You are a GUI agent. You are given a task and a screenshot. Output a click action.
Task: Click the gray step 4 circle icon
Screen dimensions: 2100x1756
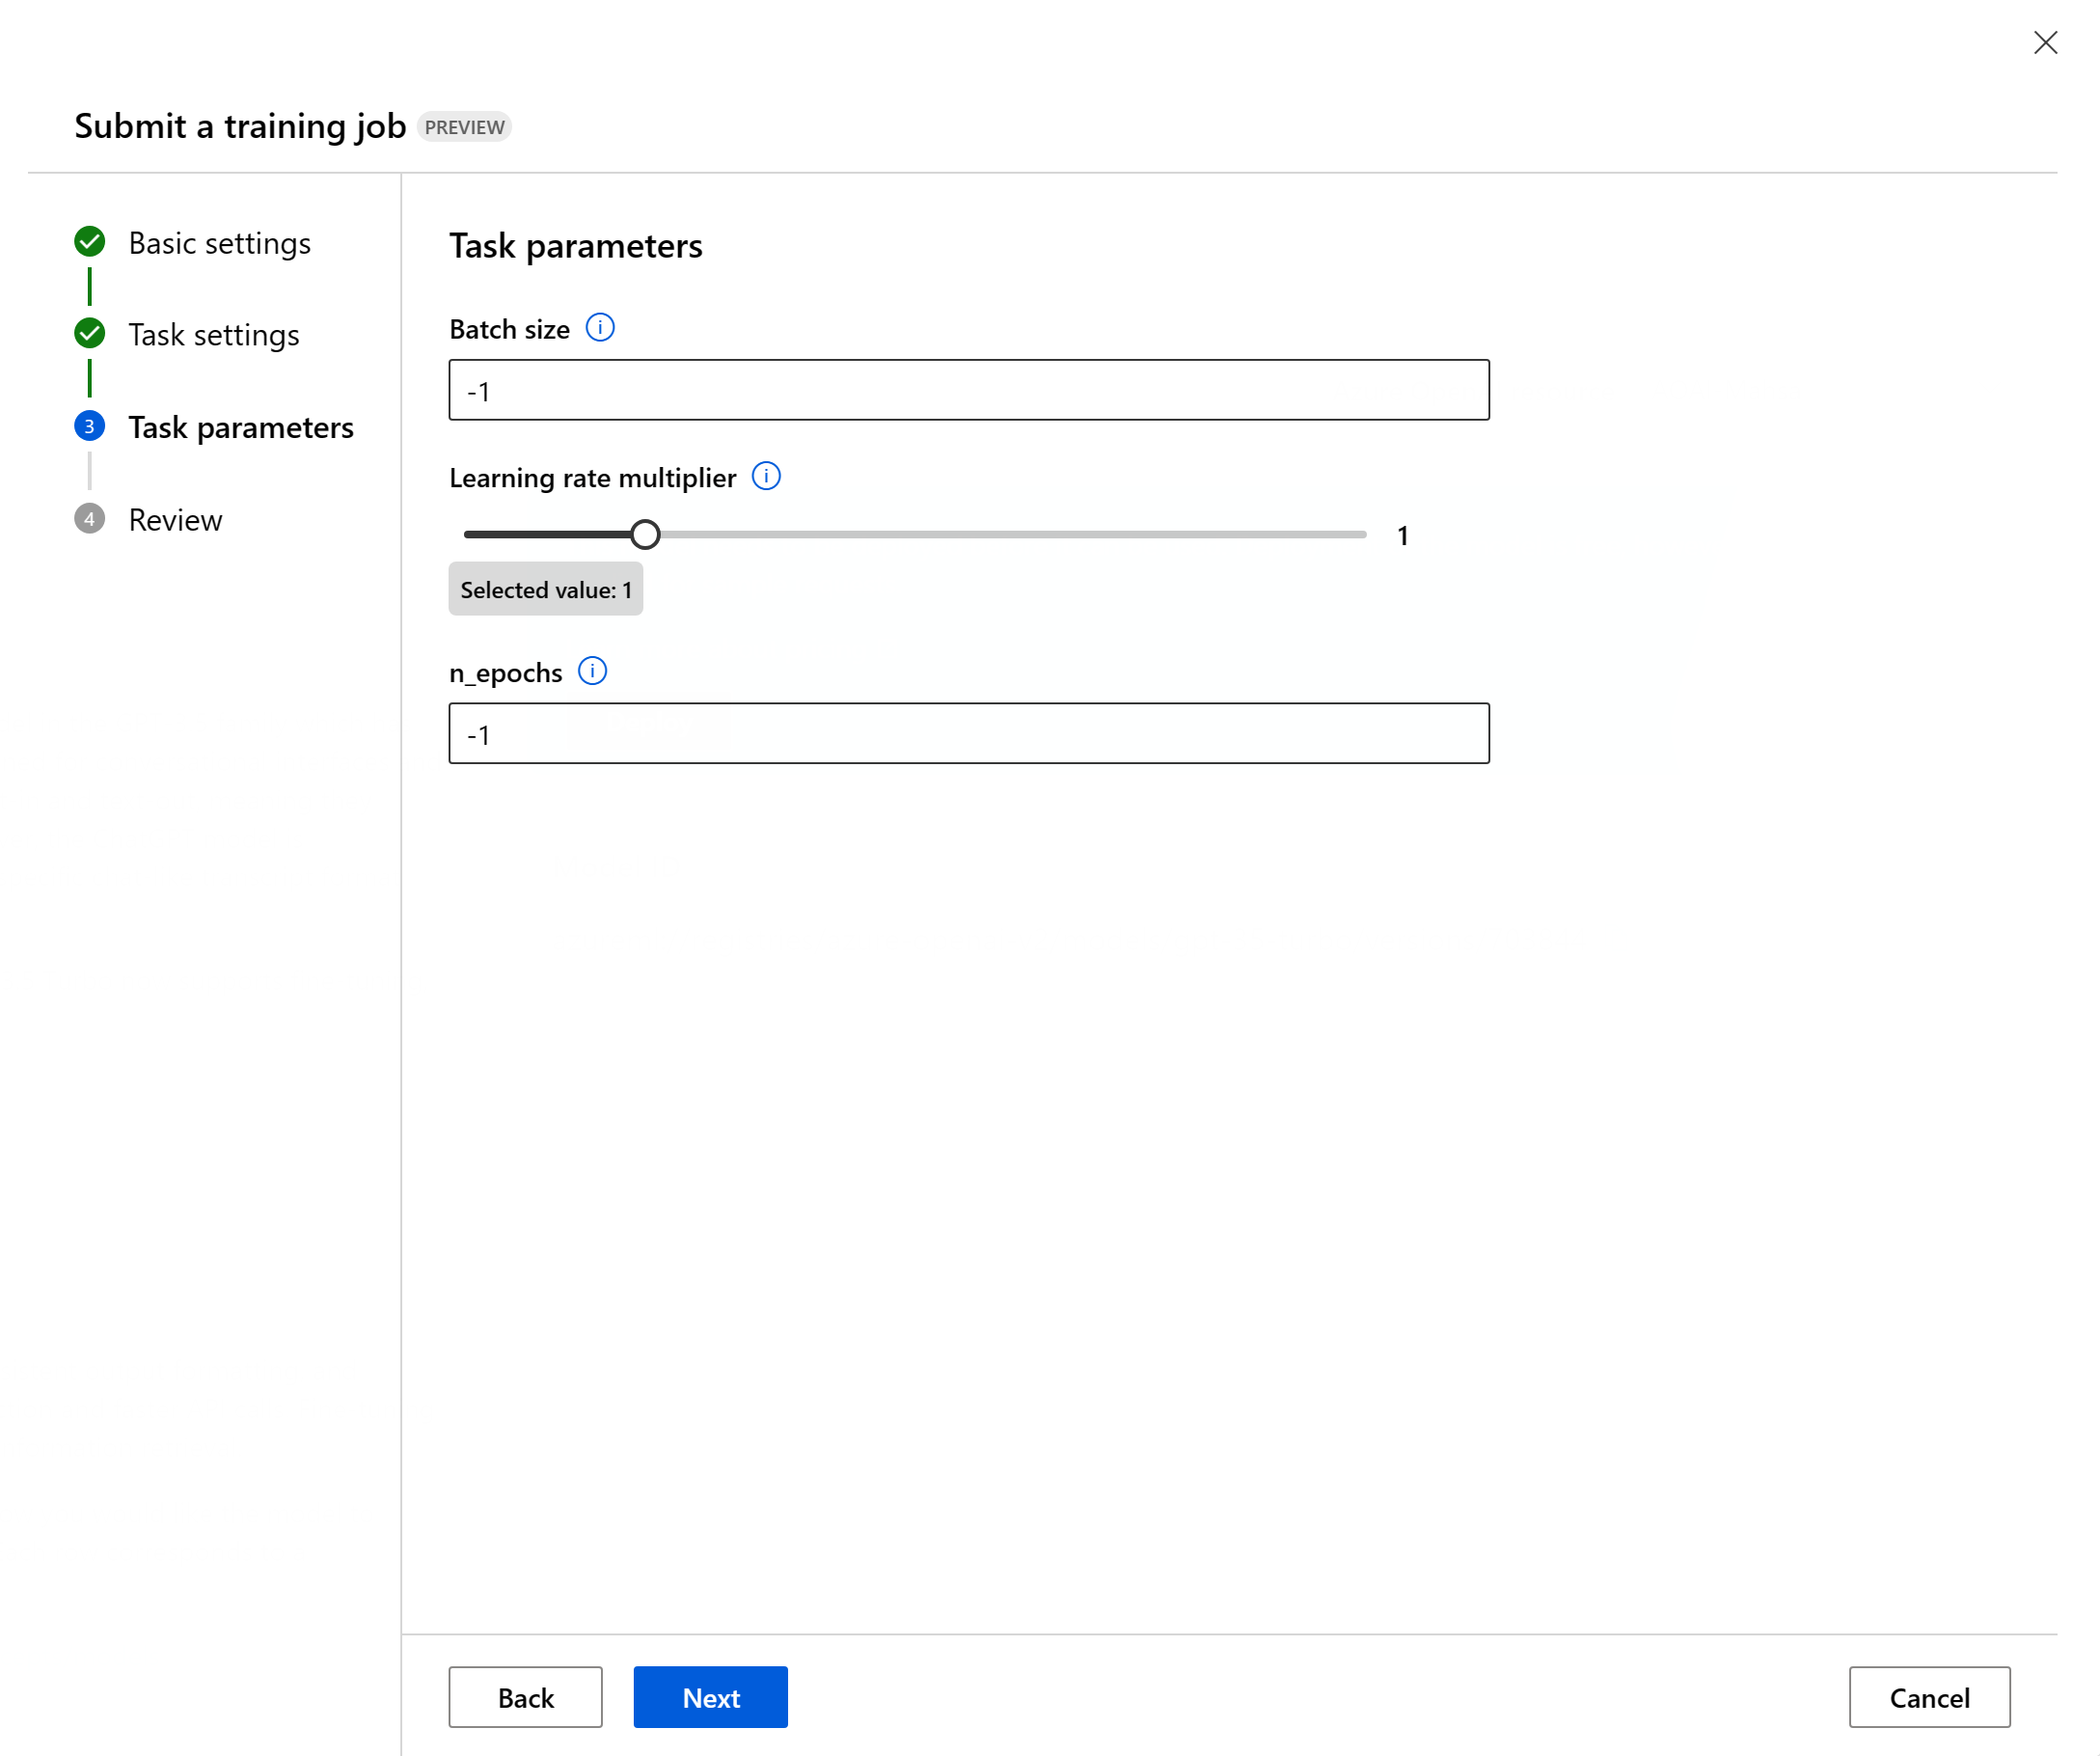pos(90,519)
